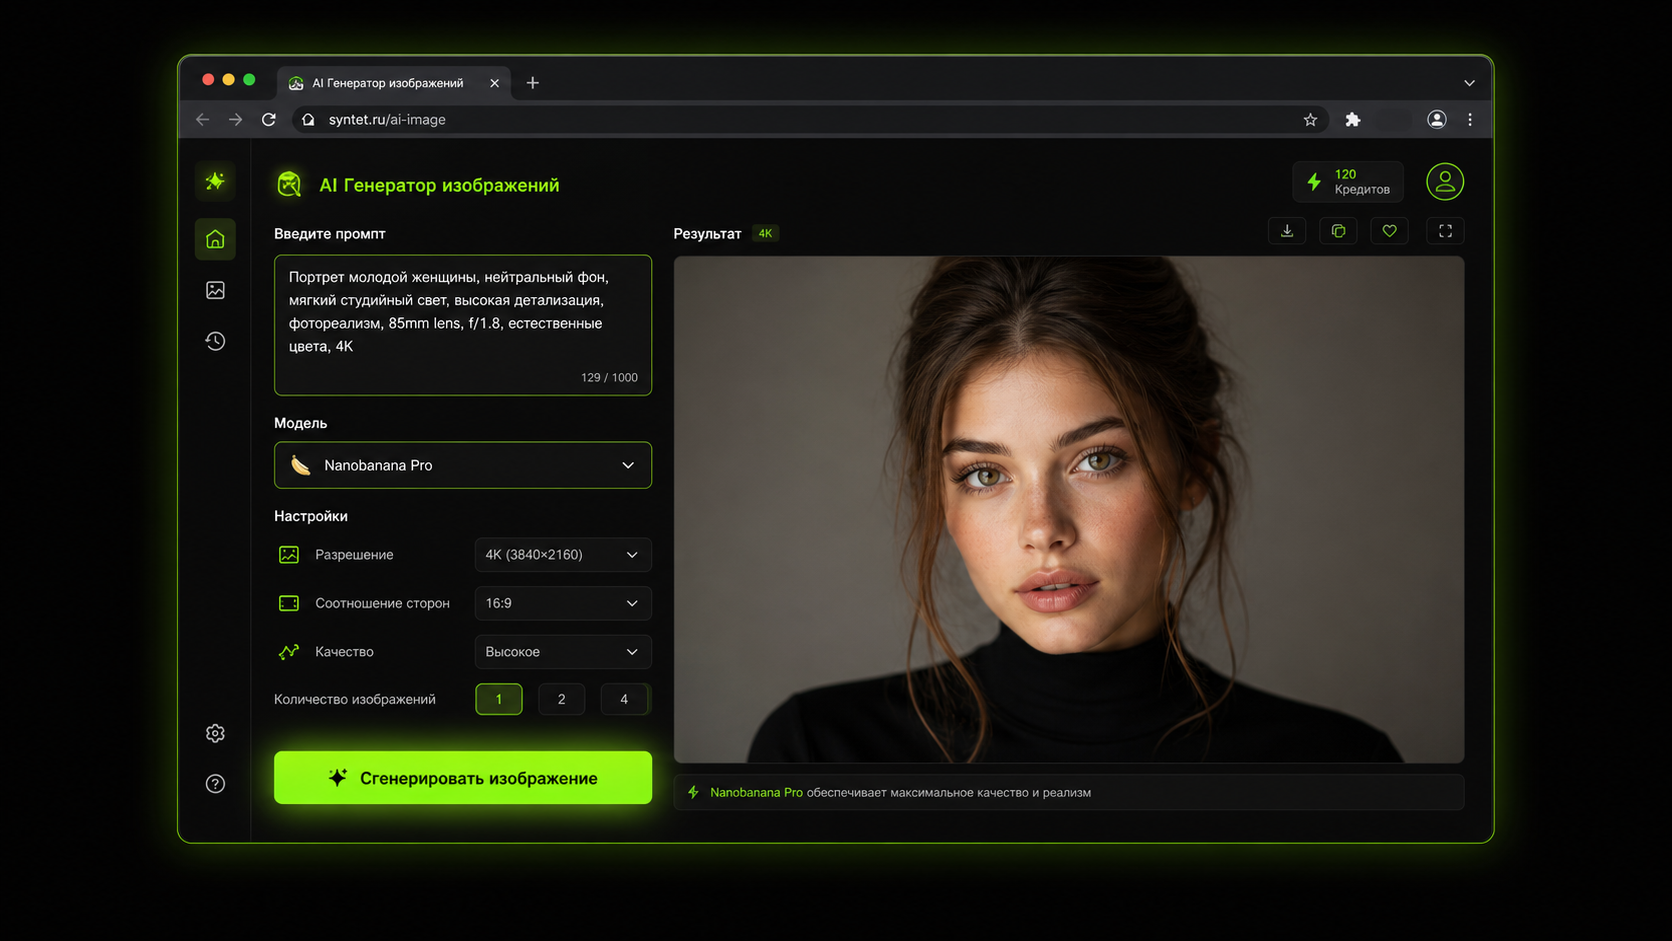1672x941 pixels.
Task: Click the lightning icon in footer note
Action: tap(693, 792)
